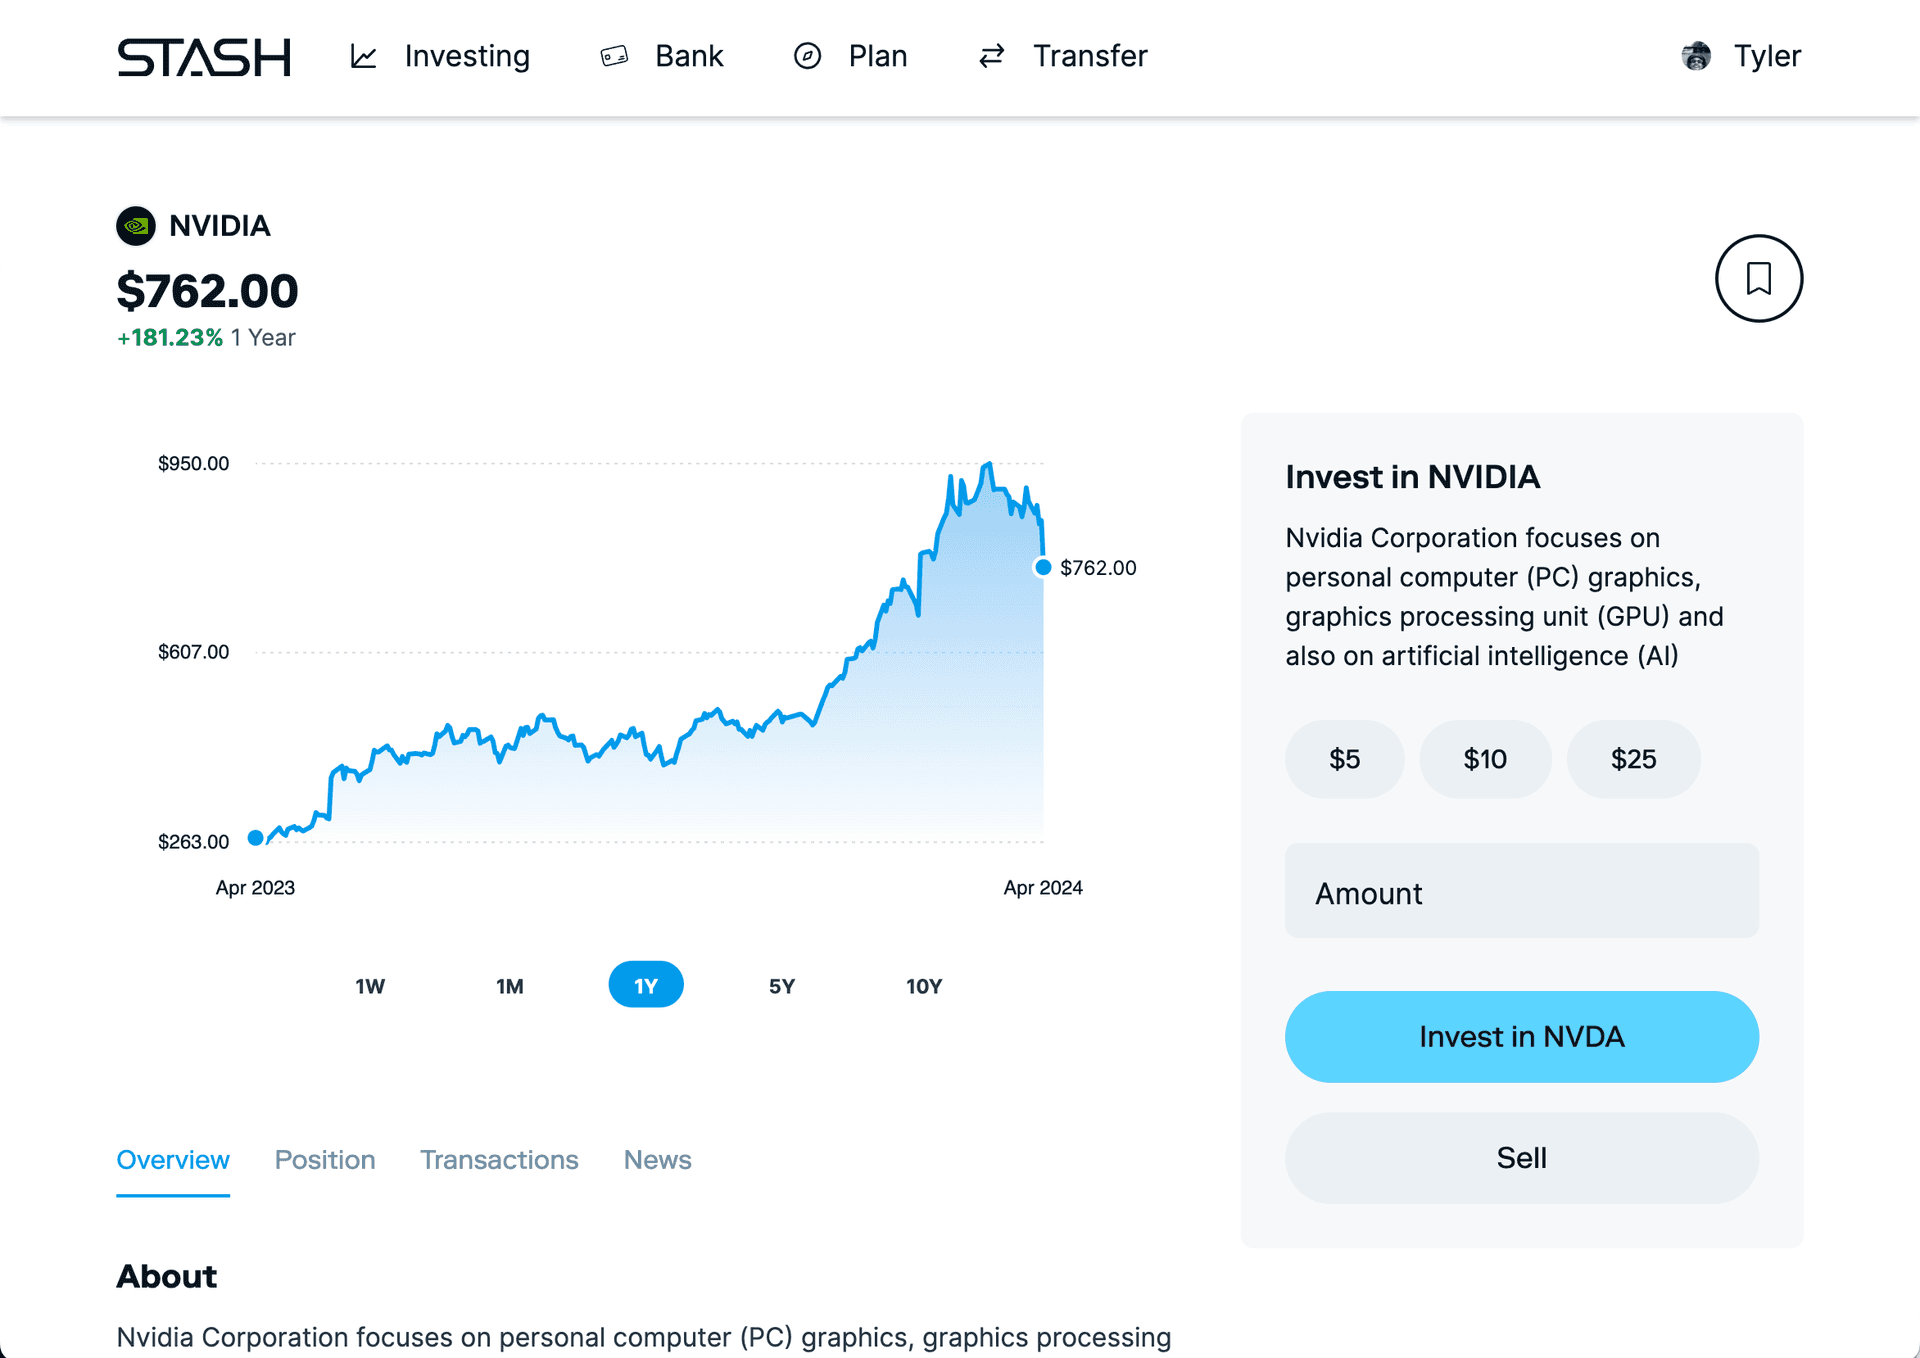Click the Bank card icon

click(x=614, y=56)
